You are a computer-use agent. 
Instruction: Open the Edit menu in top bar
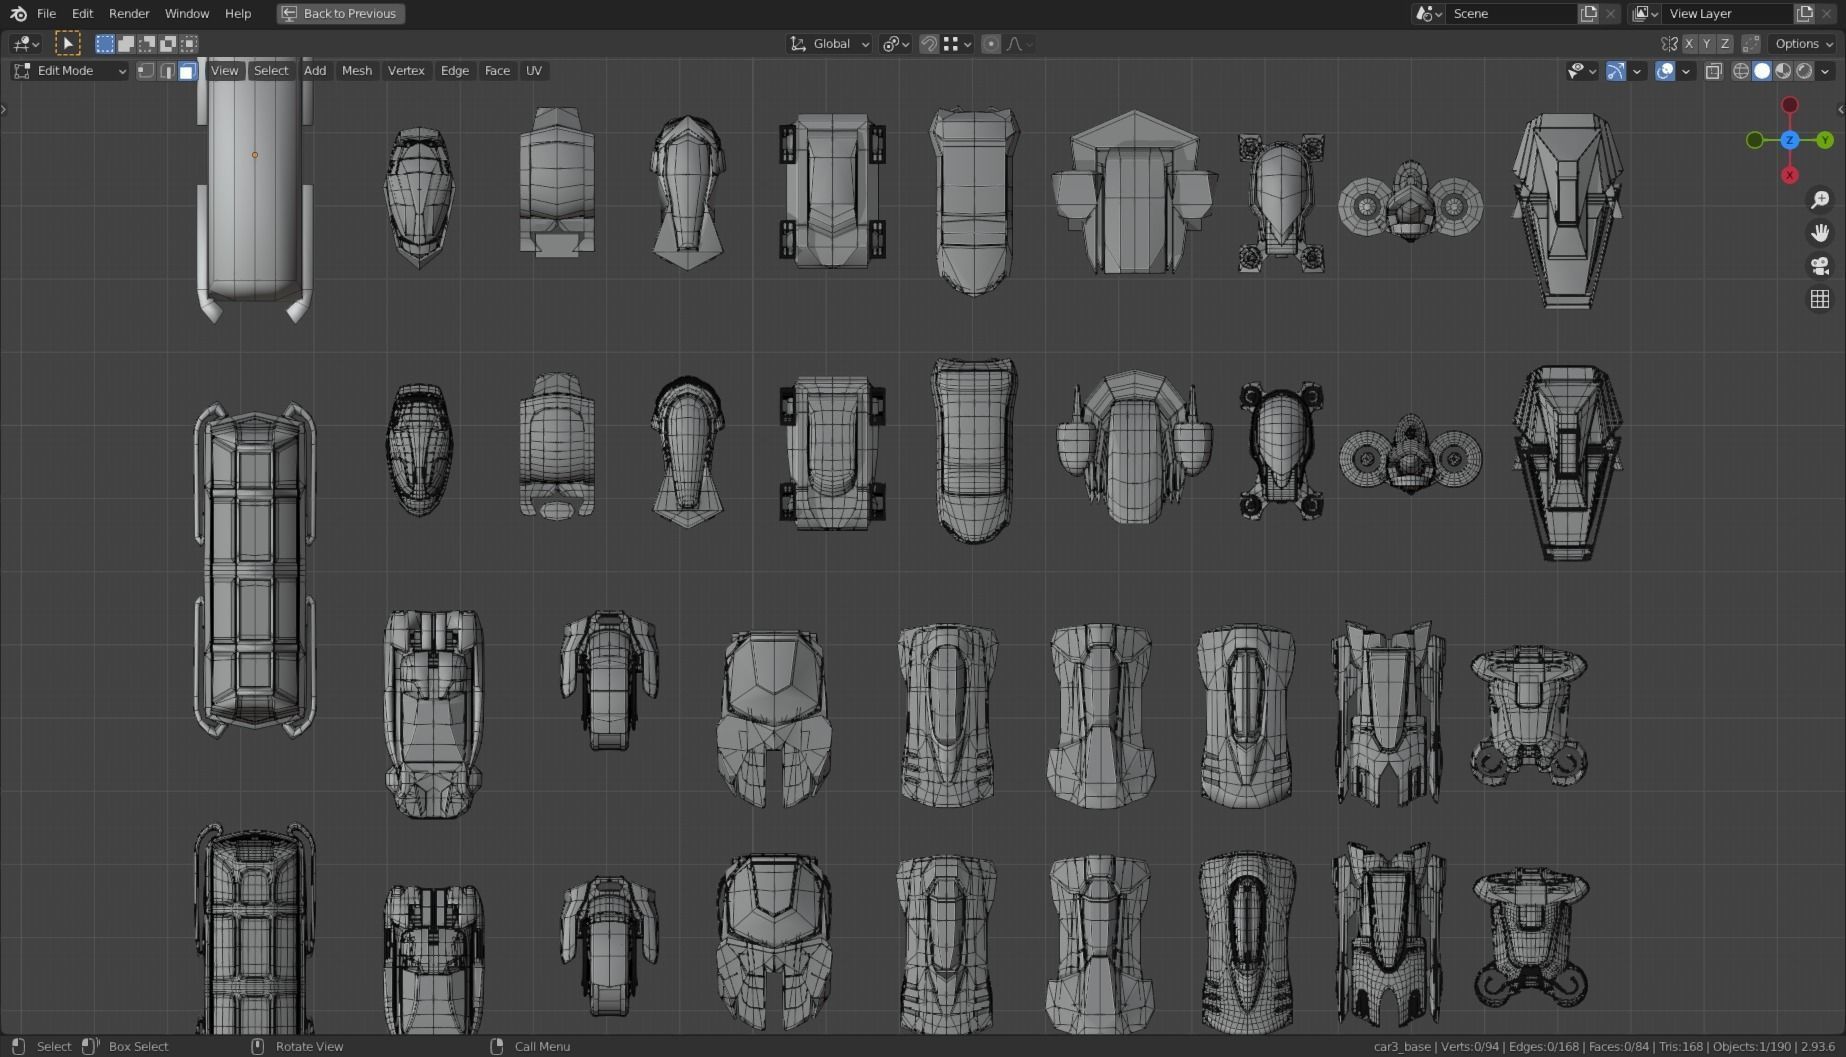(82, 14)
